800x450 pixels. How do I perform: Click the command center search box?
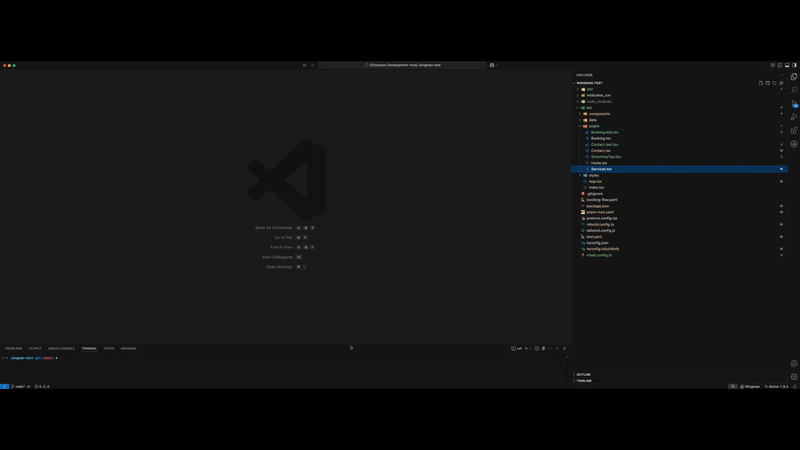pyautogui.click(x=402, y=65)
